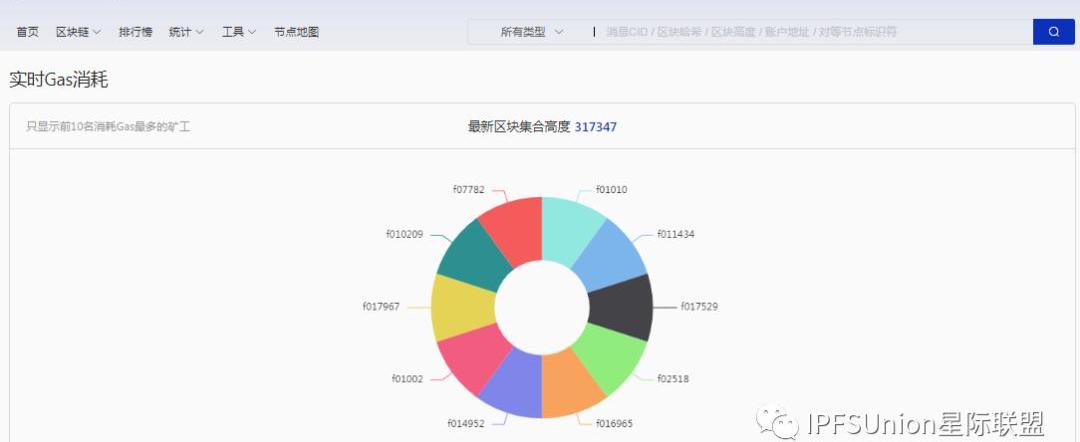Go to the 首页 home page
The height and width of the screenshot is (442, 1080).
click(28, 32)
